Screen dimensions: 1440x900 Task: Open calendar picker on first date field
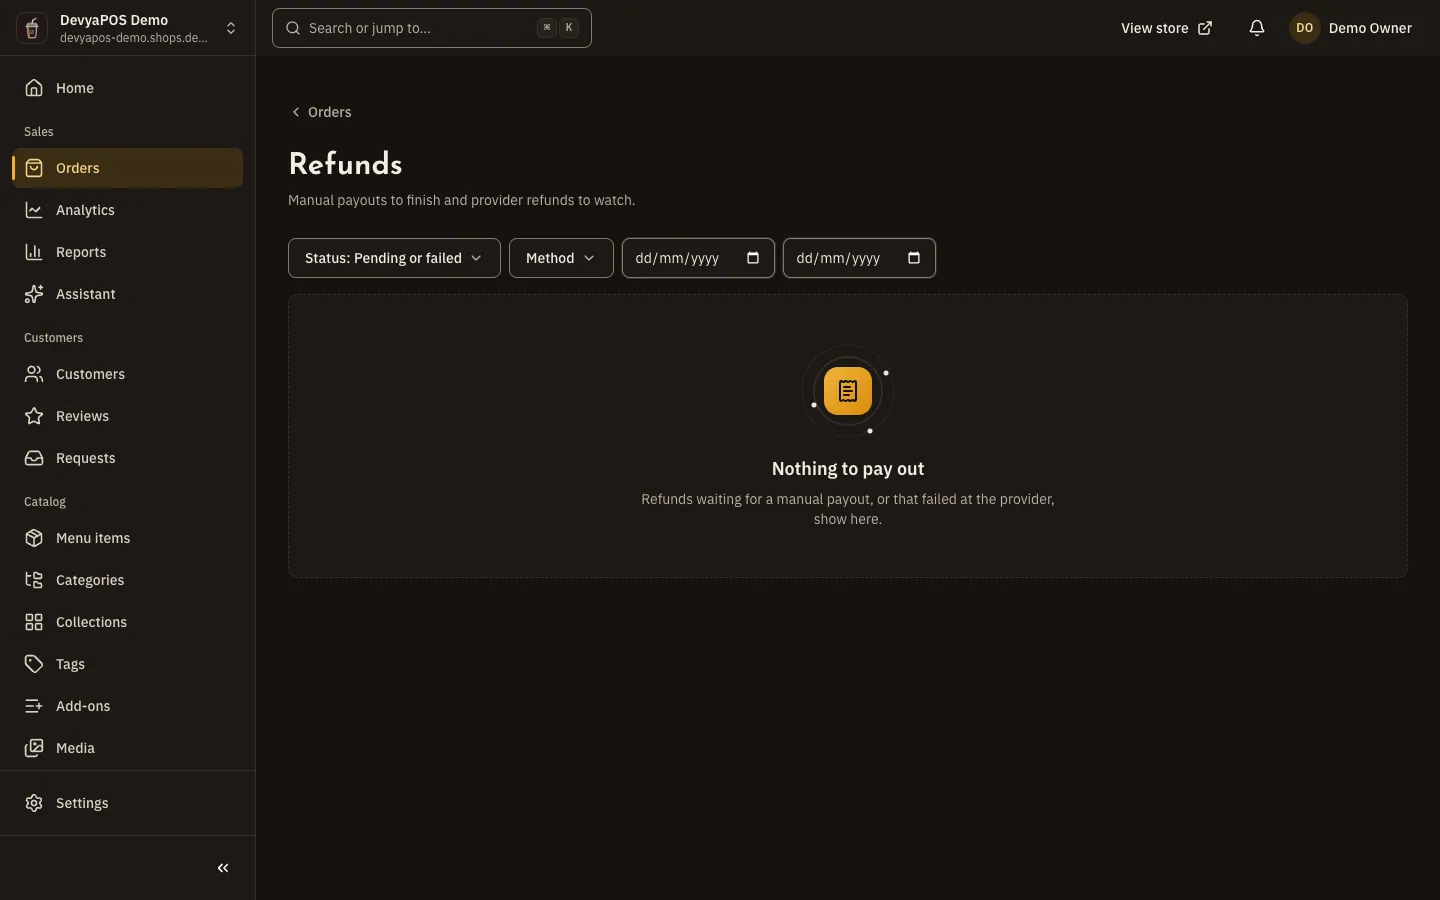tap(753, 258)
